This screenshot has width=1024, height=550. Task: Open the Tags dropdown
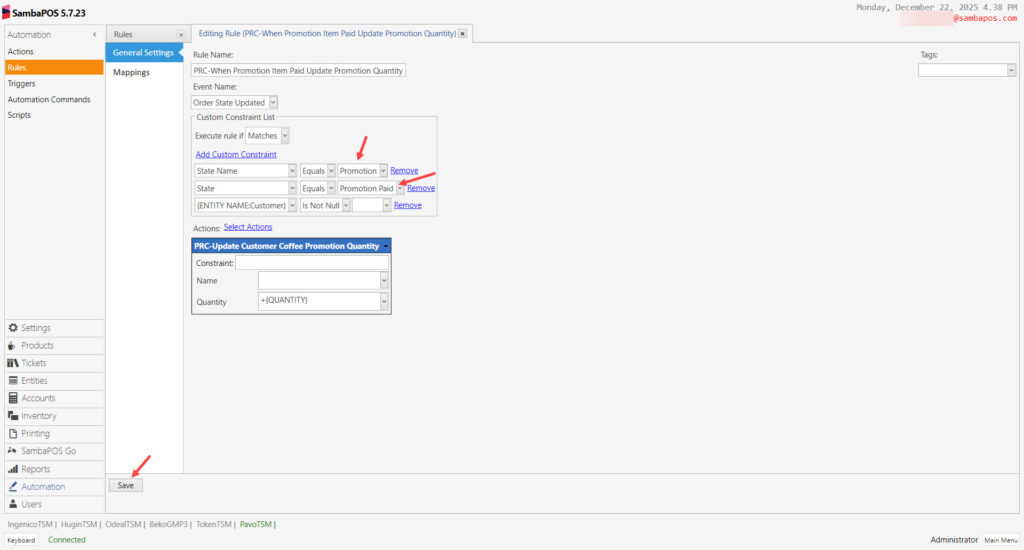point(1011,70)
